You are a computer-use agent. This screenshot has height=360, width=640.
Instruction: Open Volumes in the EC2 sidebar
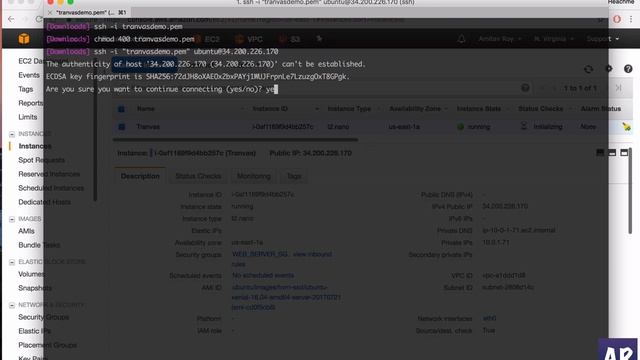(31, 274)
